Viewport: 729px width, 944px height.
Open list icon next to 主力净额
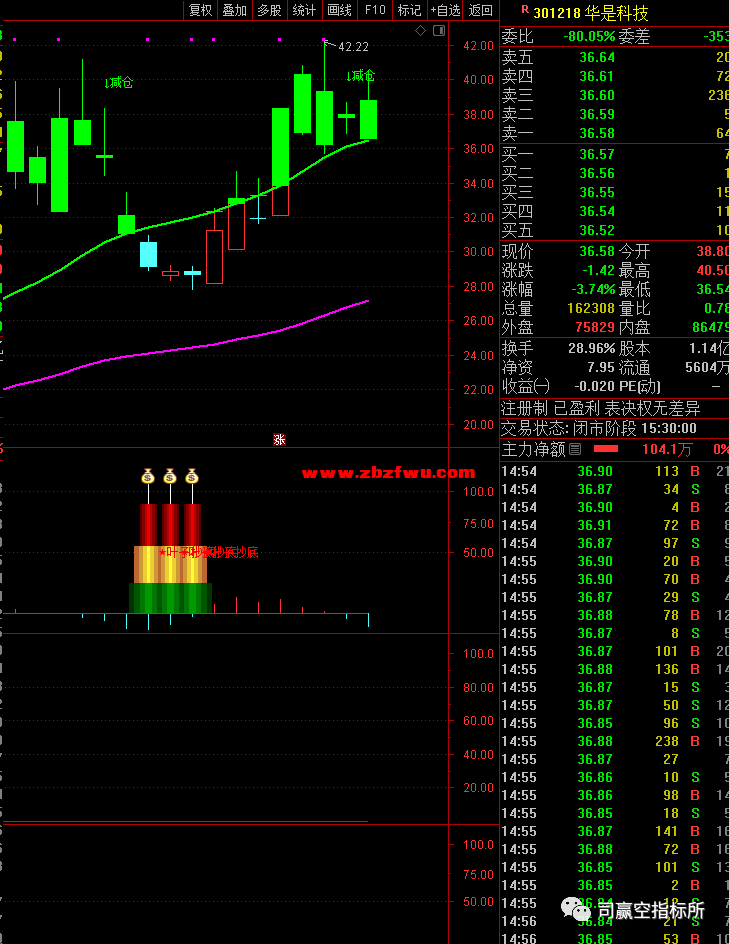coord(575,450)
